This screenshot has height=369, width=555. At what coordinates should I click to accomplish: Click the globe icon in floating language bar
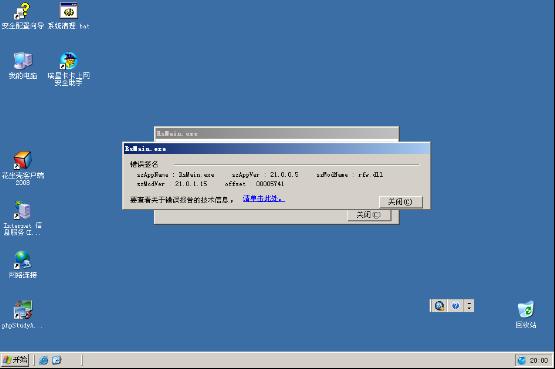point(439,306)
